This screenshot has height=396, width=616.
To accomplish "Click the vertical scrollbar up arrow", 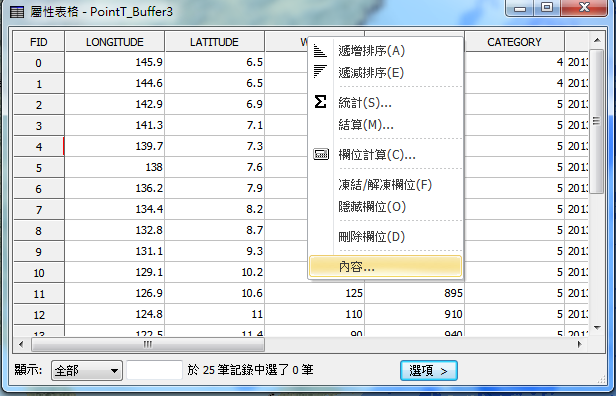I will tap(597, 40).
